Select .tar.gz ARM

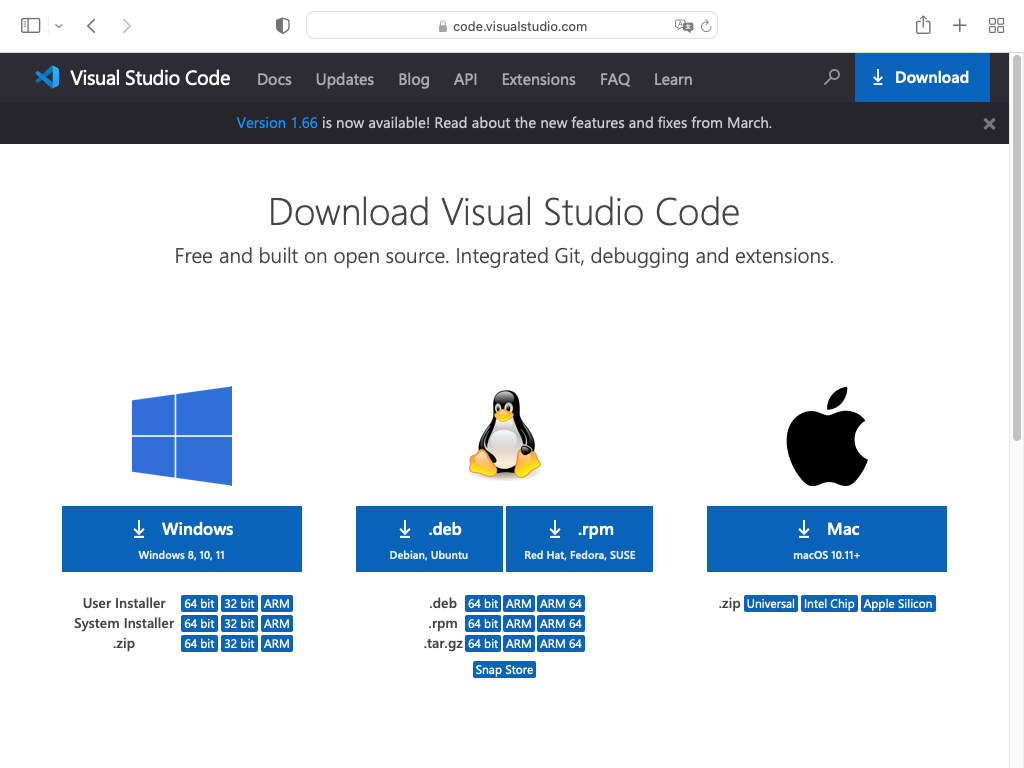pos(519,644)
